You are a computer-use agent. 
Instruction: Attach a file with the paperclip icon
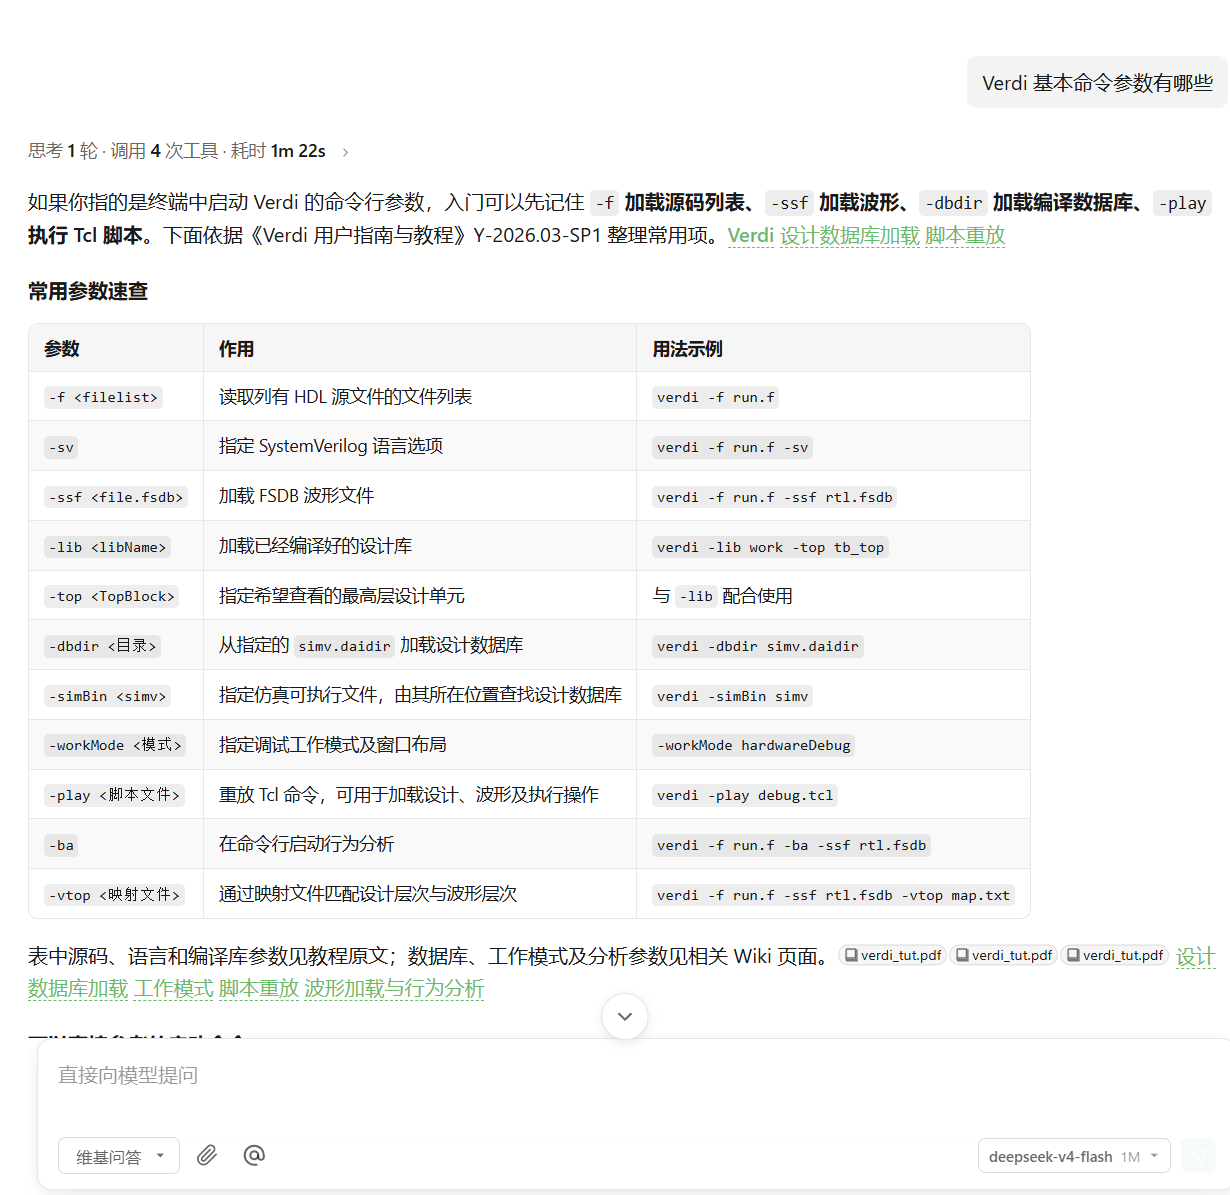tap(207, 1155)
